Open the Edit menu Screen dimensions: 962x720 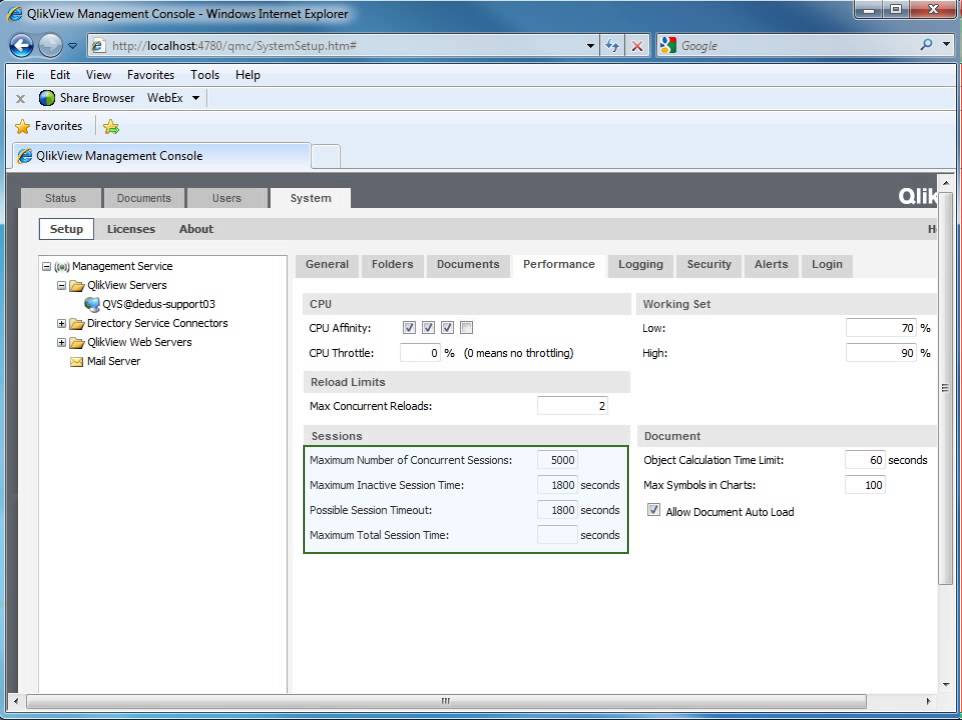[60, 75]
